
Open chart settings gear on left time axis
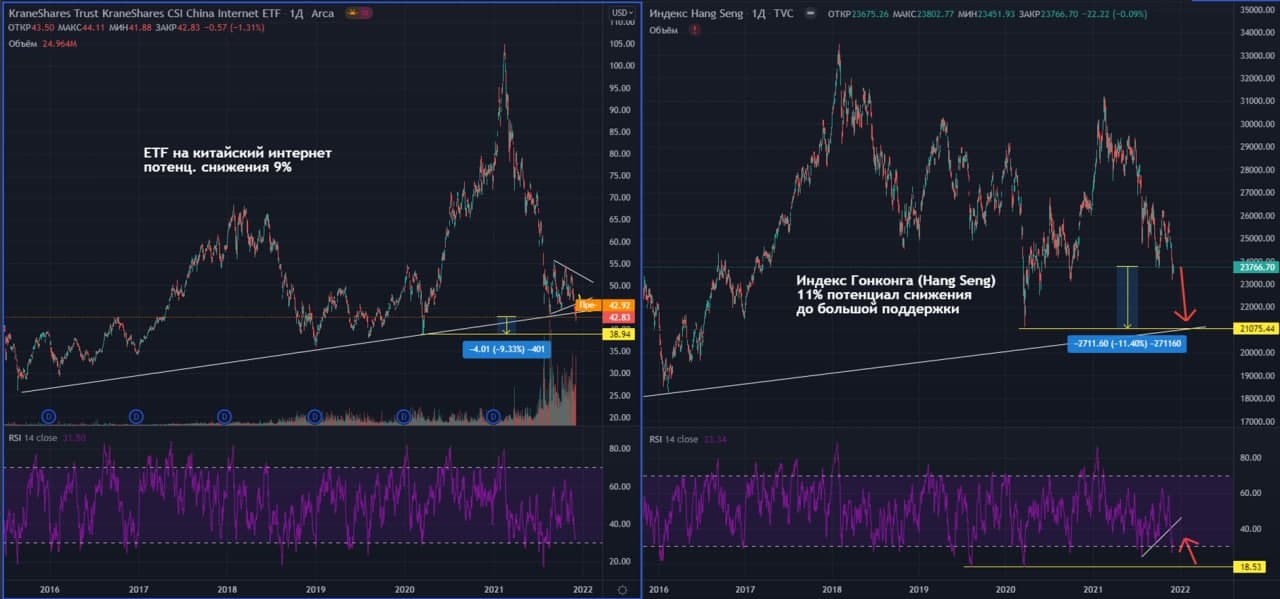(x=623, y=590)
